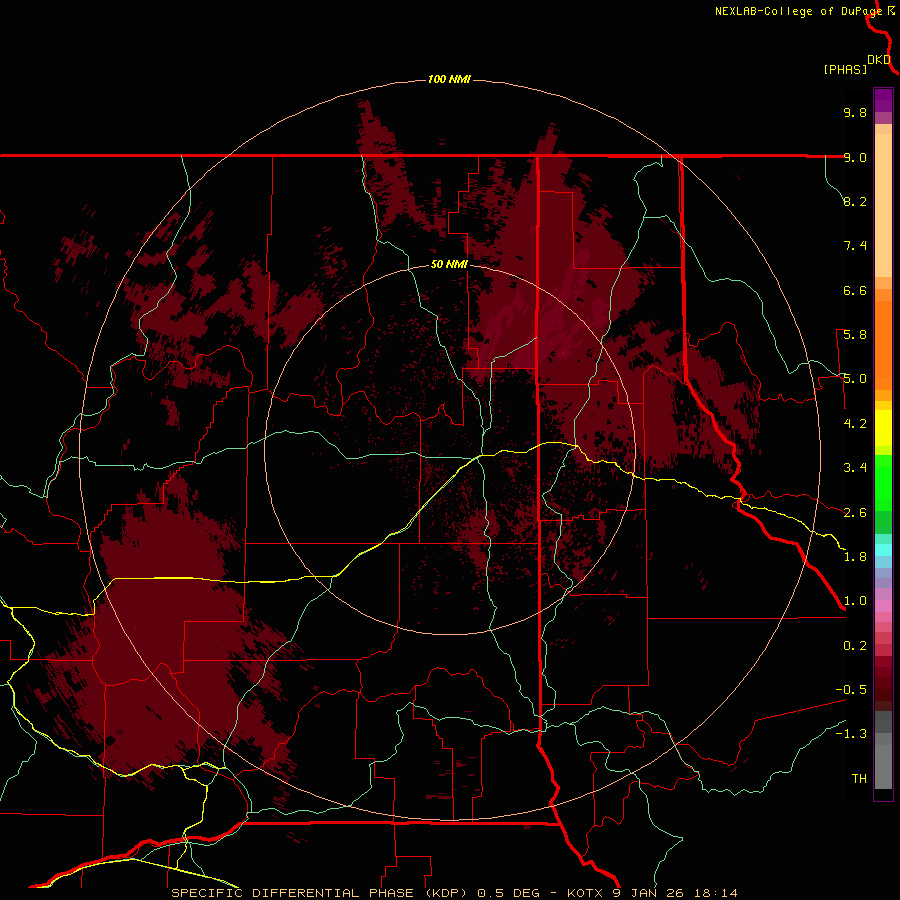The width and height of the screenshot is (900, 900).
Task: Pick the cyan legend color band
Action: click(883, 550)
